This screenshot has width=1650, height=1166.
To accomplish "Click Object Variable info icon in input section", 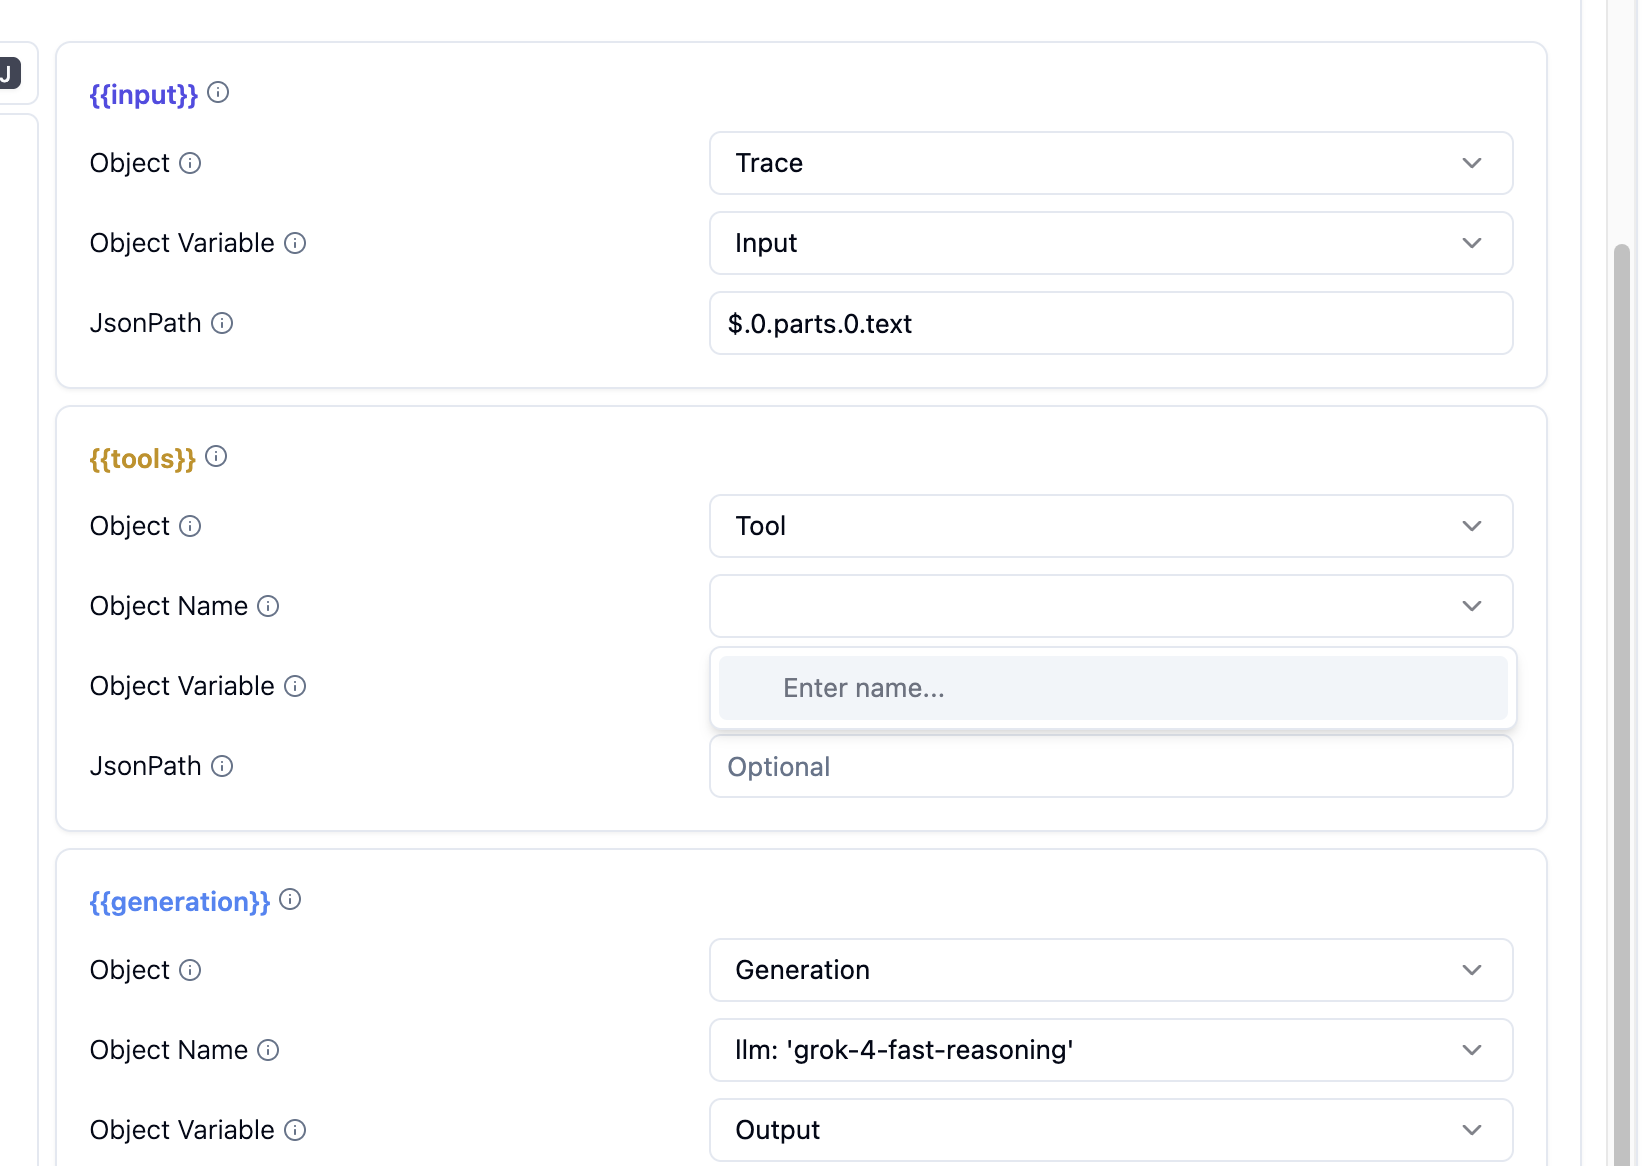I will click(295, 243).
